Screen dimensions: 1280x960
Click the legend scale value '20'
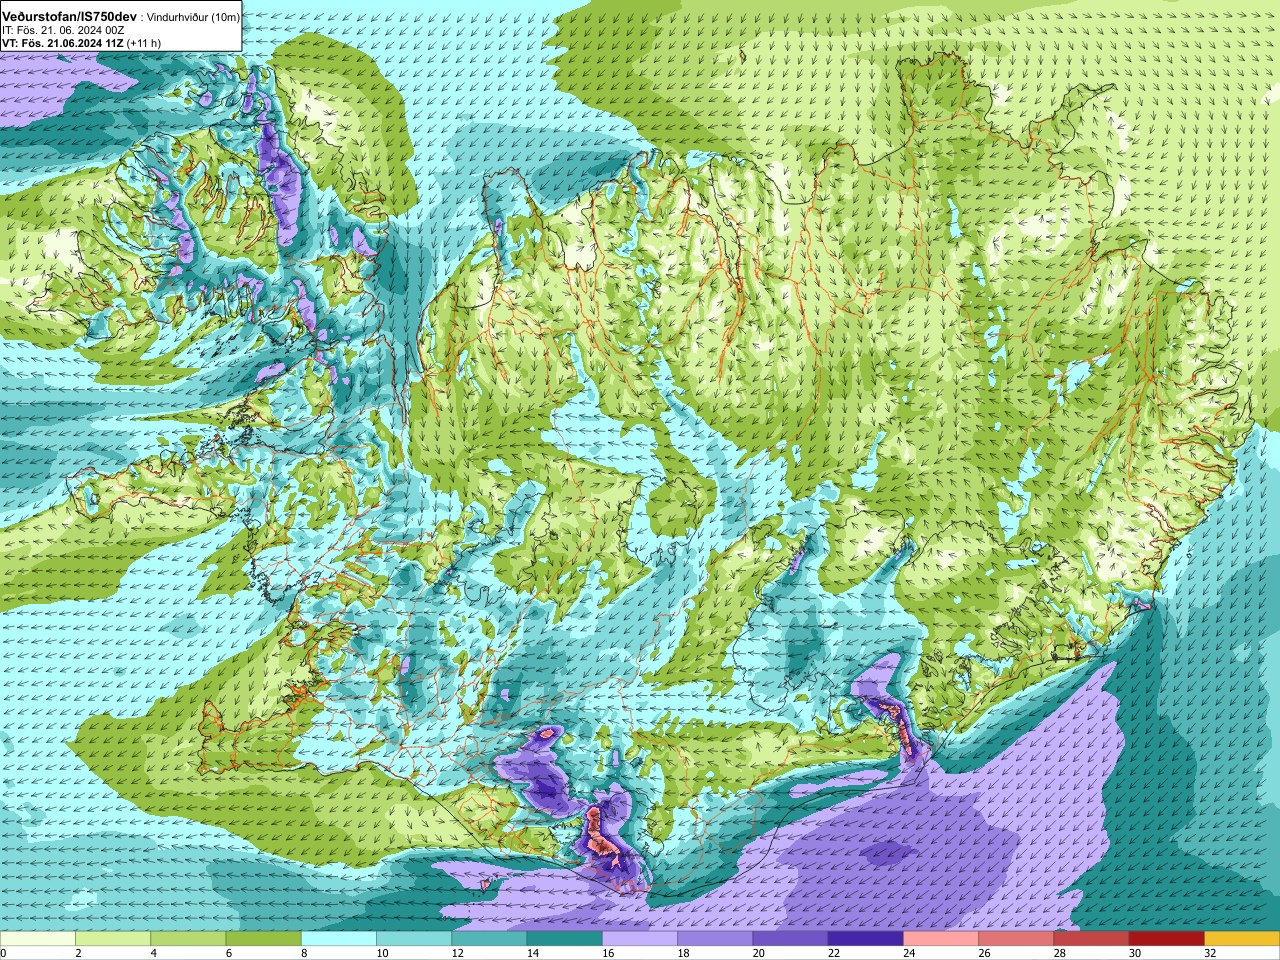[x=759, y=953]
